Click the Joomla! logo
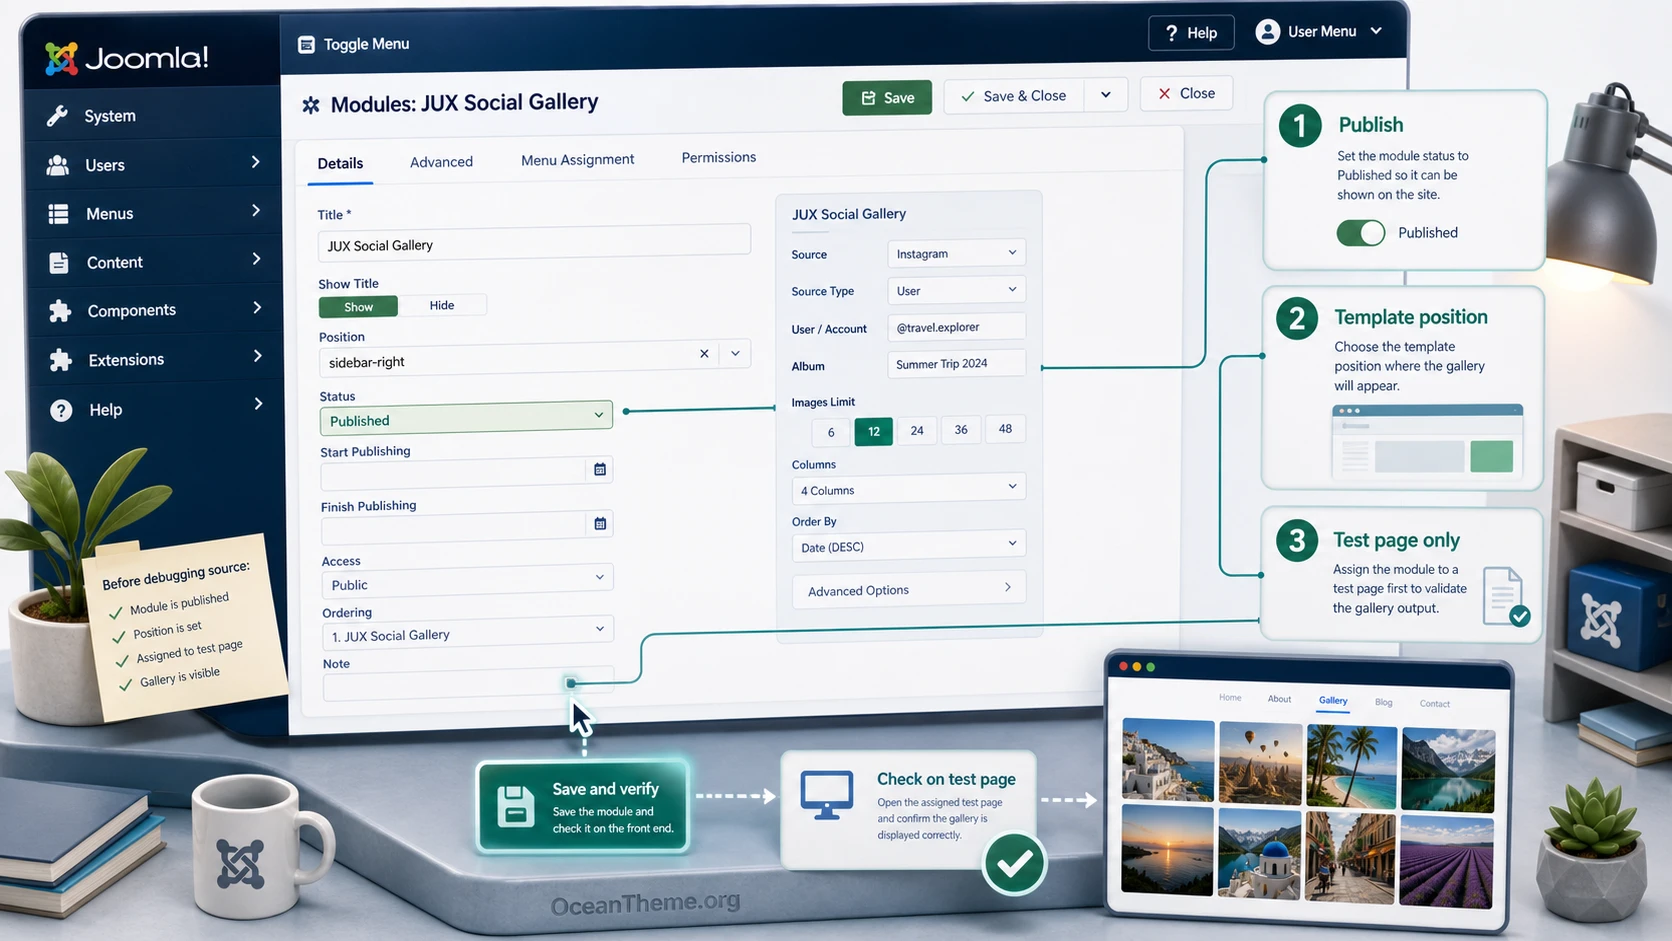 (127, 58)
